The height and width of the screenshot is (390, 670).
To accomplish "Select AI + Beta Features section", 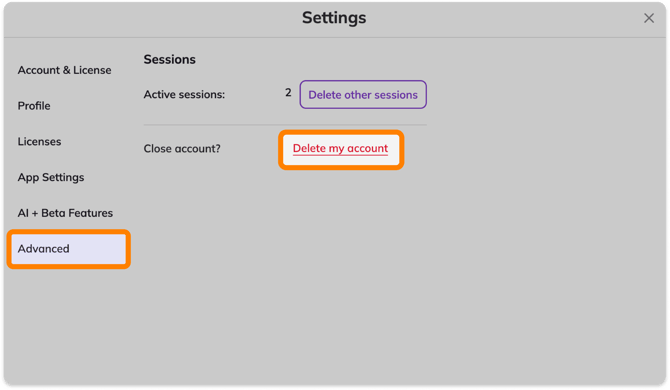I will click(65, 213).
